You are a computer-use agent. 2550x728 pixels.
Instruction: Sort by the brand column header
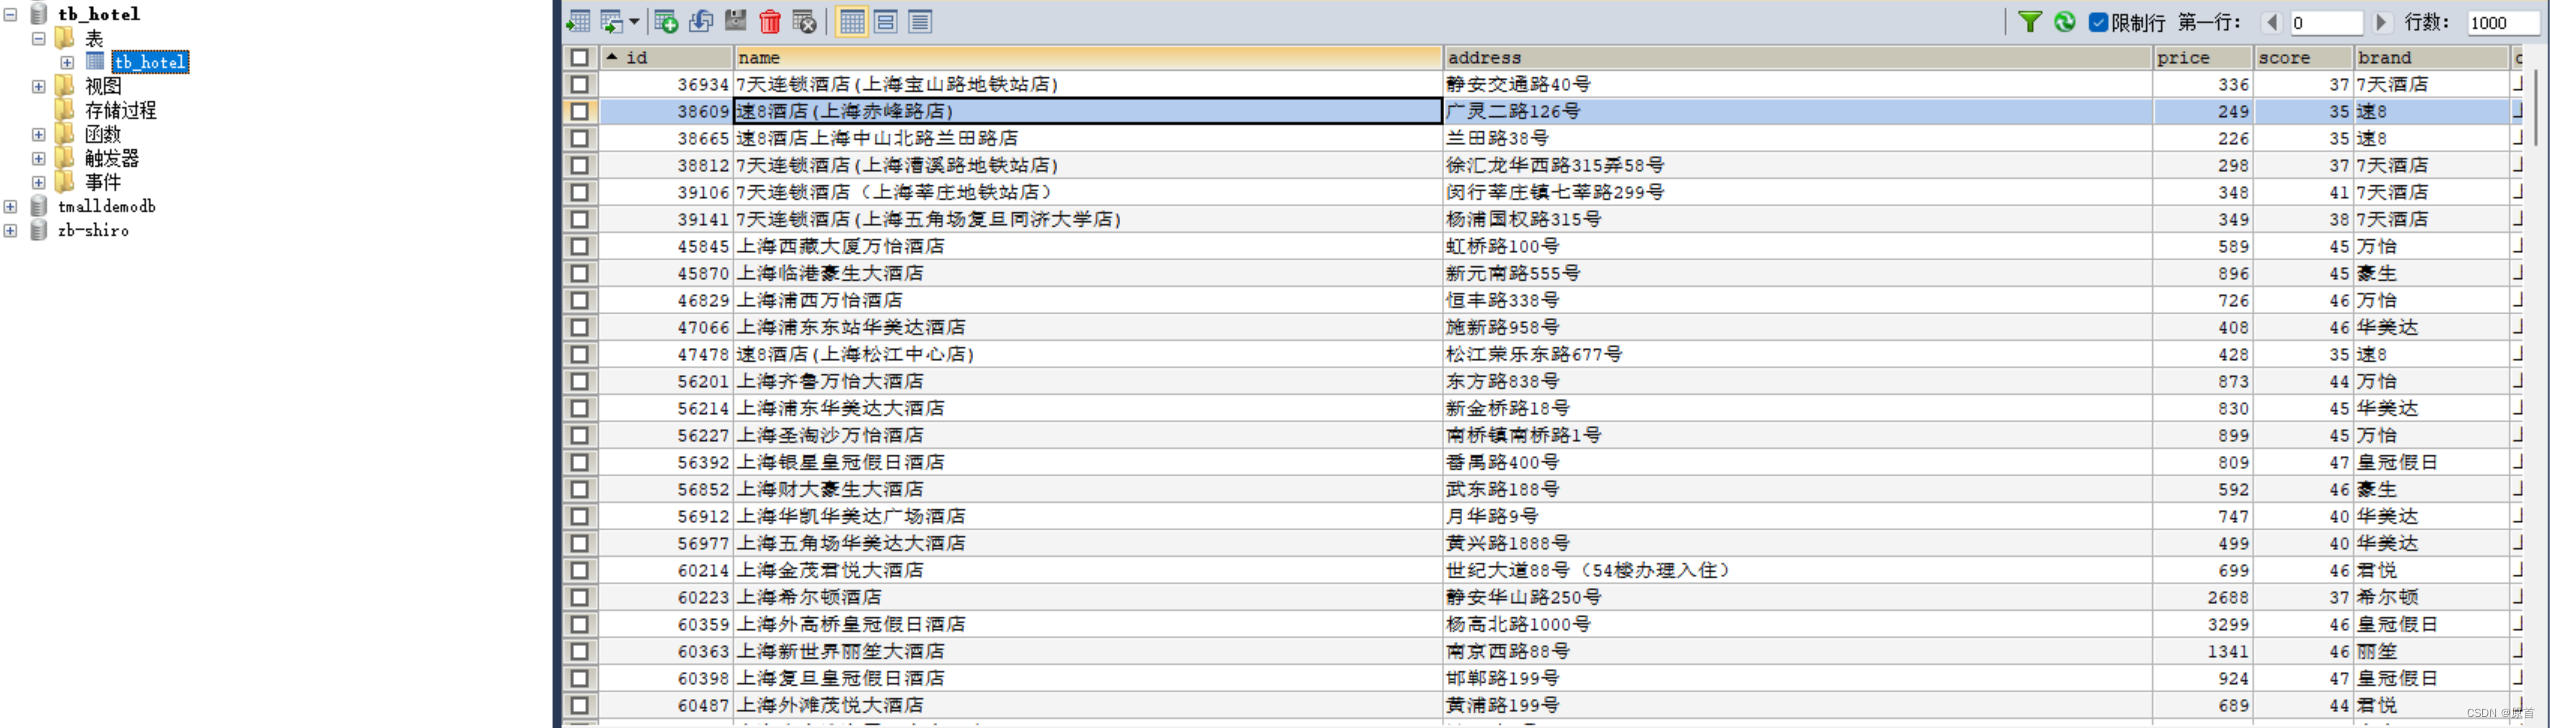pos(2431,57)
